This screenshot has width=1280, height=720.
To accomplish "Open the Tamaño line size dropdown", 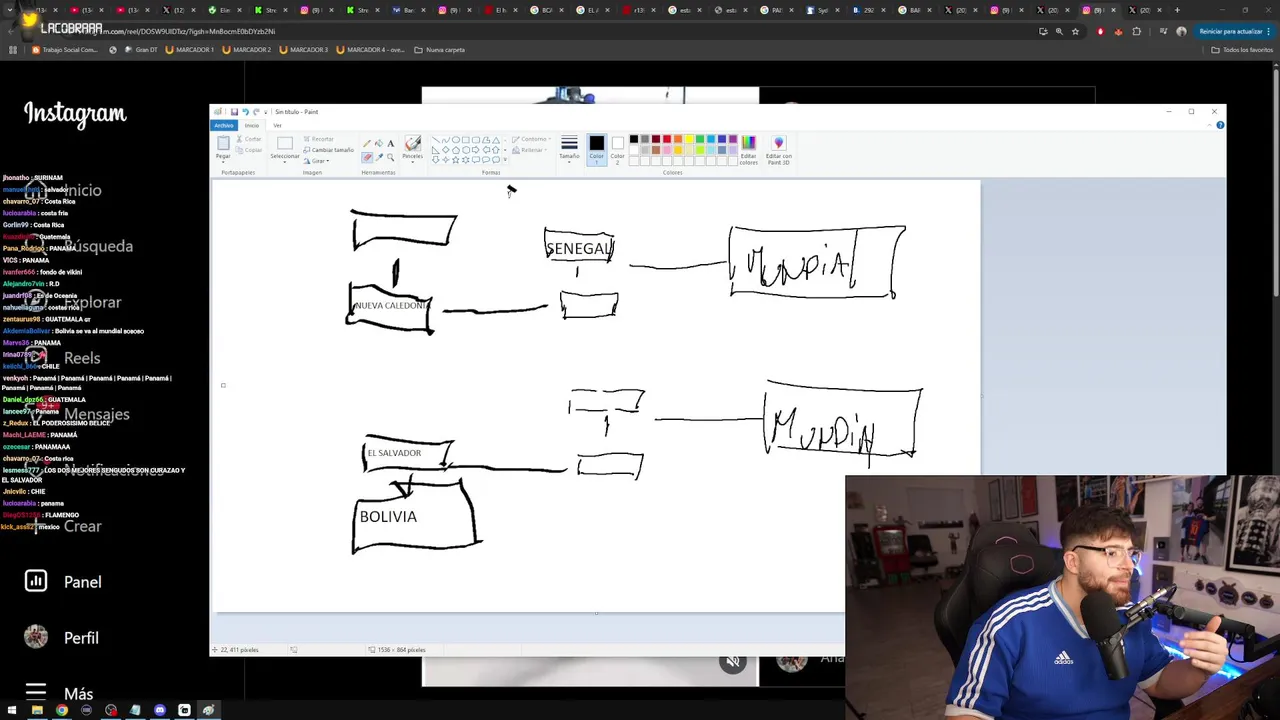I will pos(569,149).
